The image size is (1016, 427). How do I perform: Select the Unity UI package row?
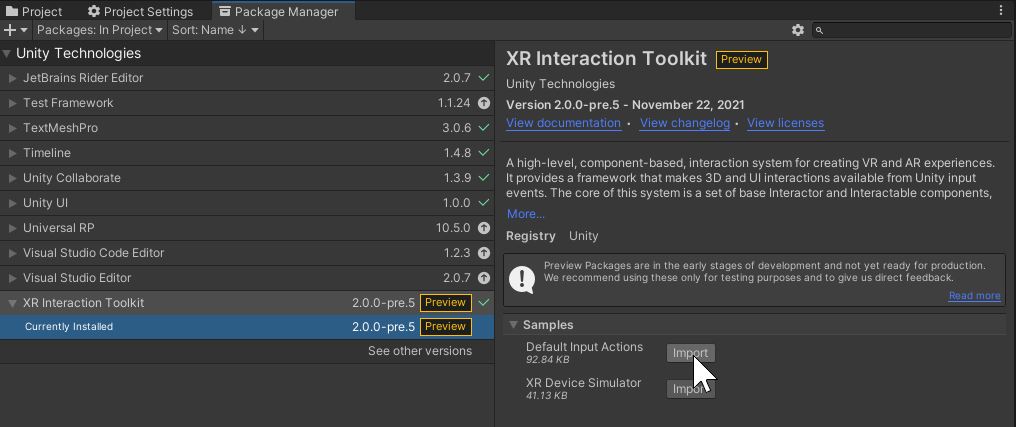[247, 203]
